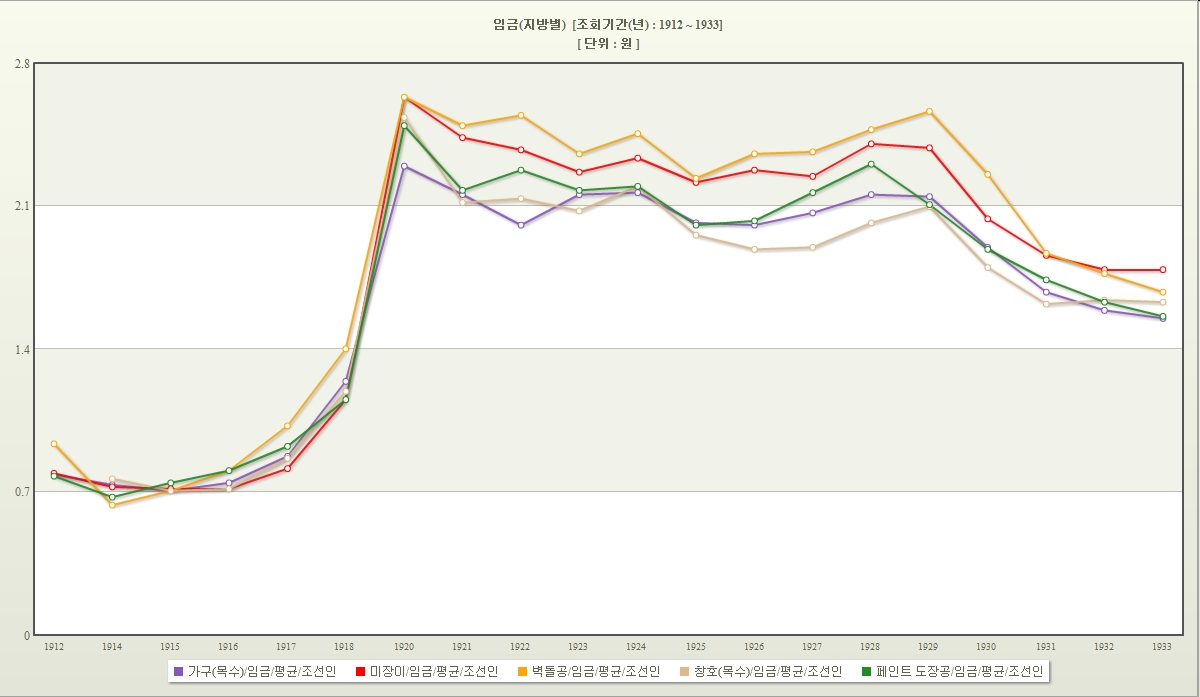The width and height of the screenshot is (1200, 697).
Task: Click the 1920 x-axis year label
Action: (x=404, y=647)
